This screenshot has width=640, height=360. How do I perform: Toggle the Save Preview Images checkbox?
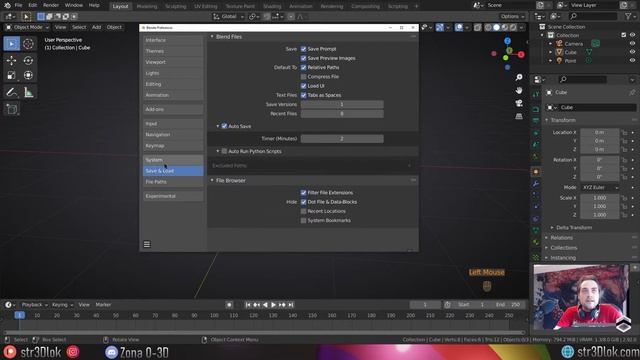[x=303, y=58]
